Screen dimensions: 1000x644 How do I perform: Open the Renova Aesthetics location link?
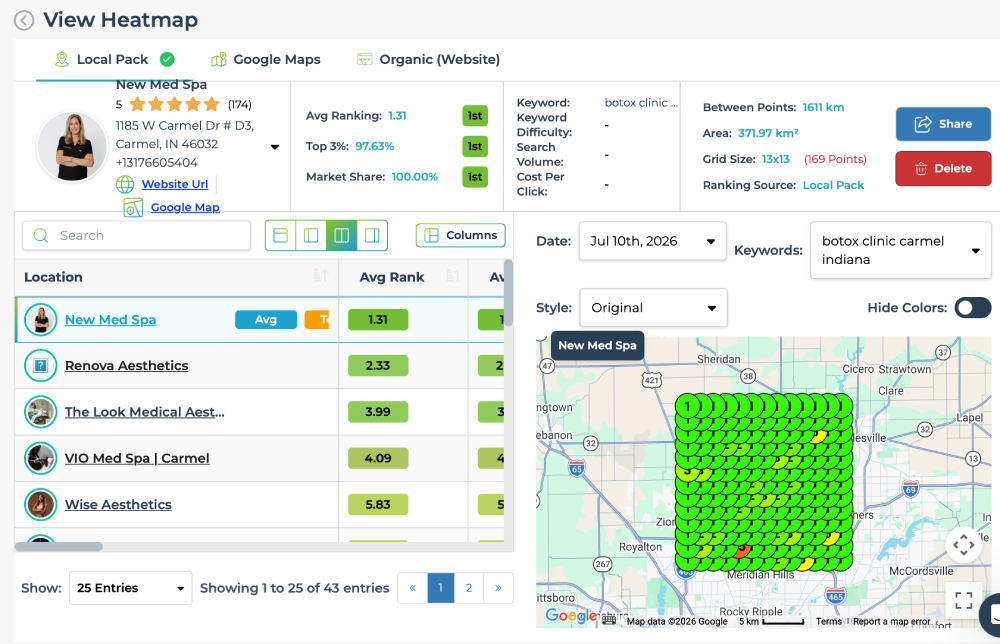click(126, 366)
